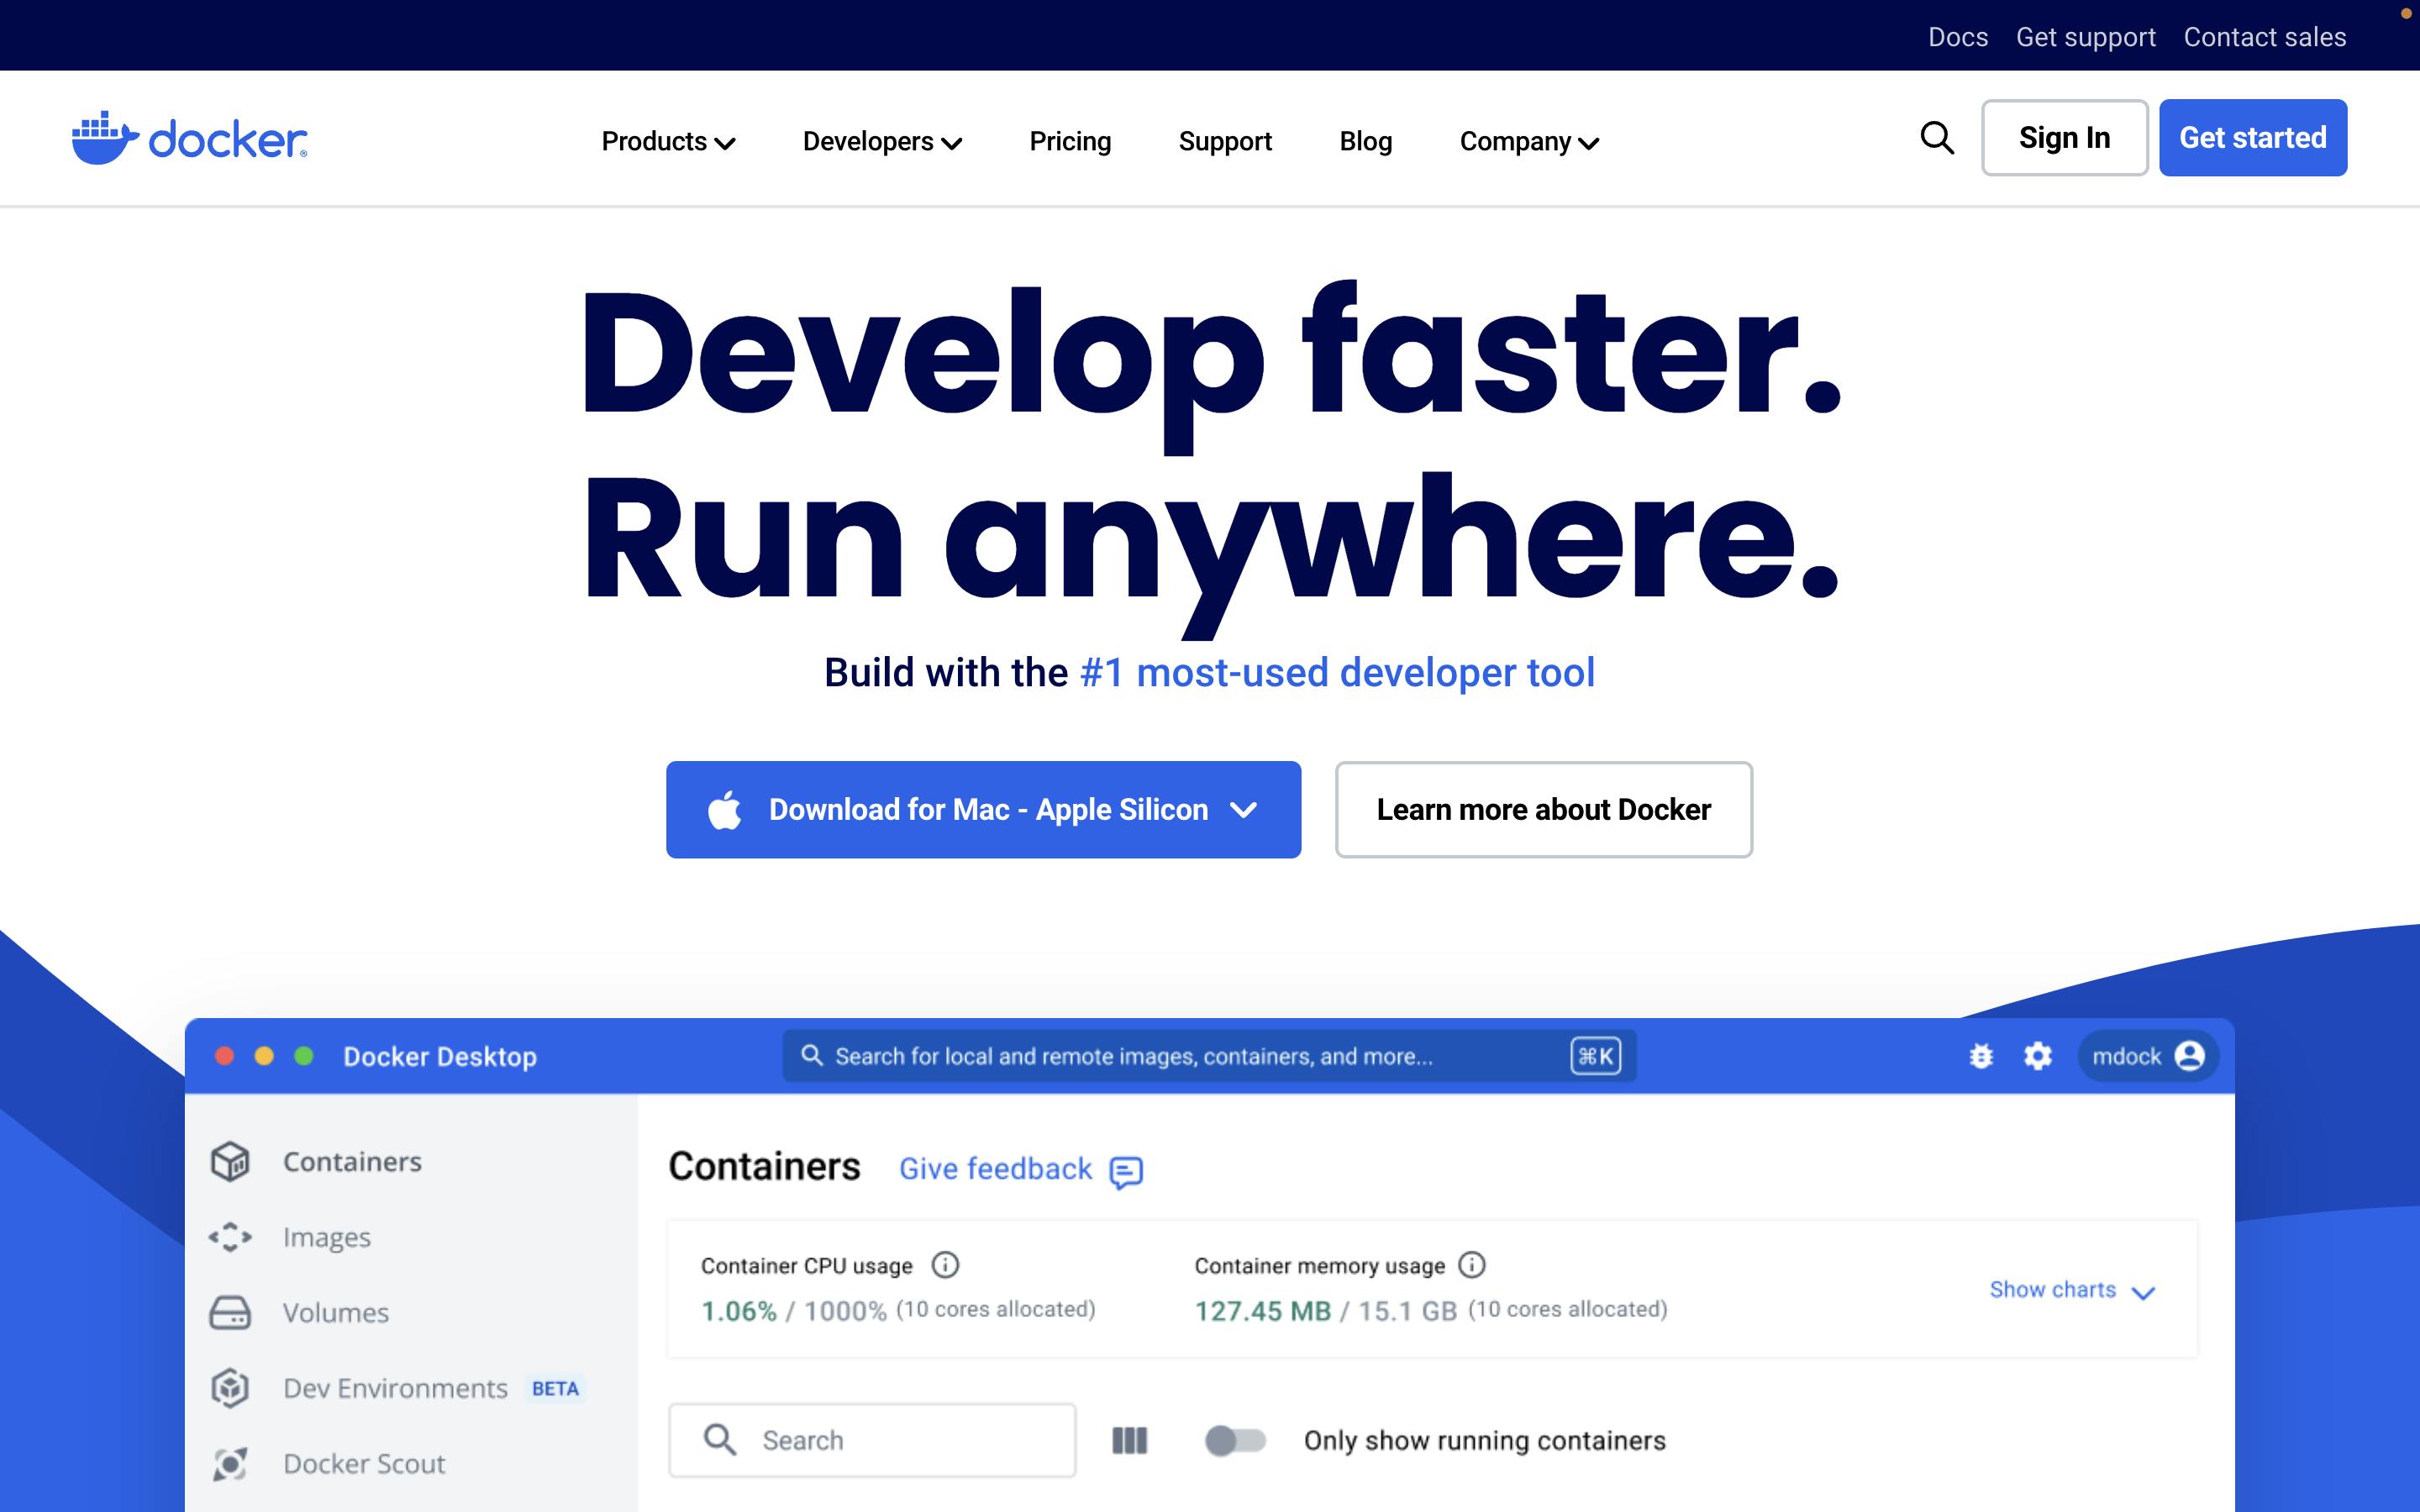Click Contact sales link
This screenshot has height=1512, width=2420.
tap(2265, 37)
